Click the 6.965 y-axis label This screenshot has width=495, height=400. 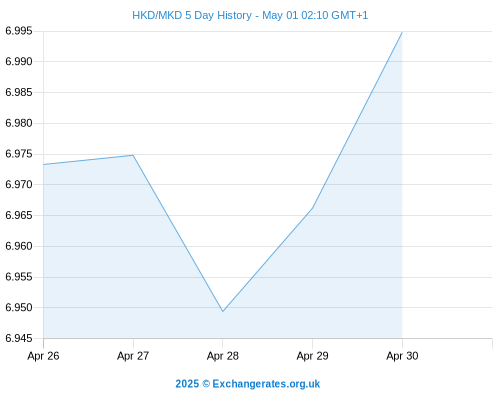pos(19,215)
